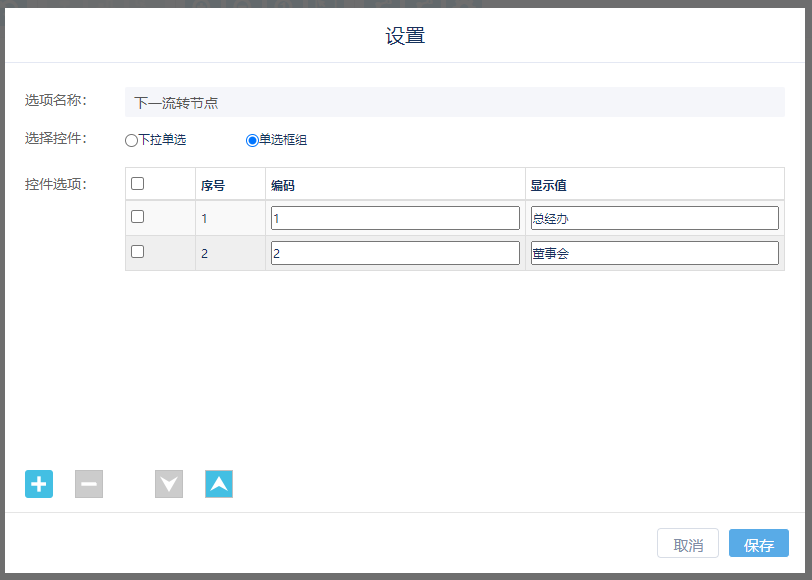Select the 单选框组 radio button
This screenshot has width=812, height=580.
(252, 141)
